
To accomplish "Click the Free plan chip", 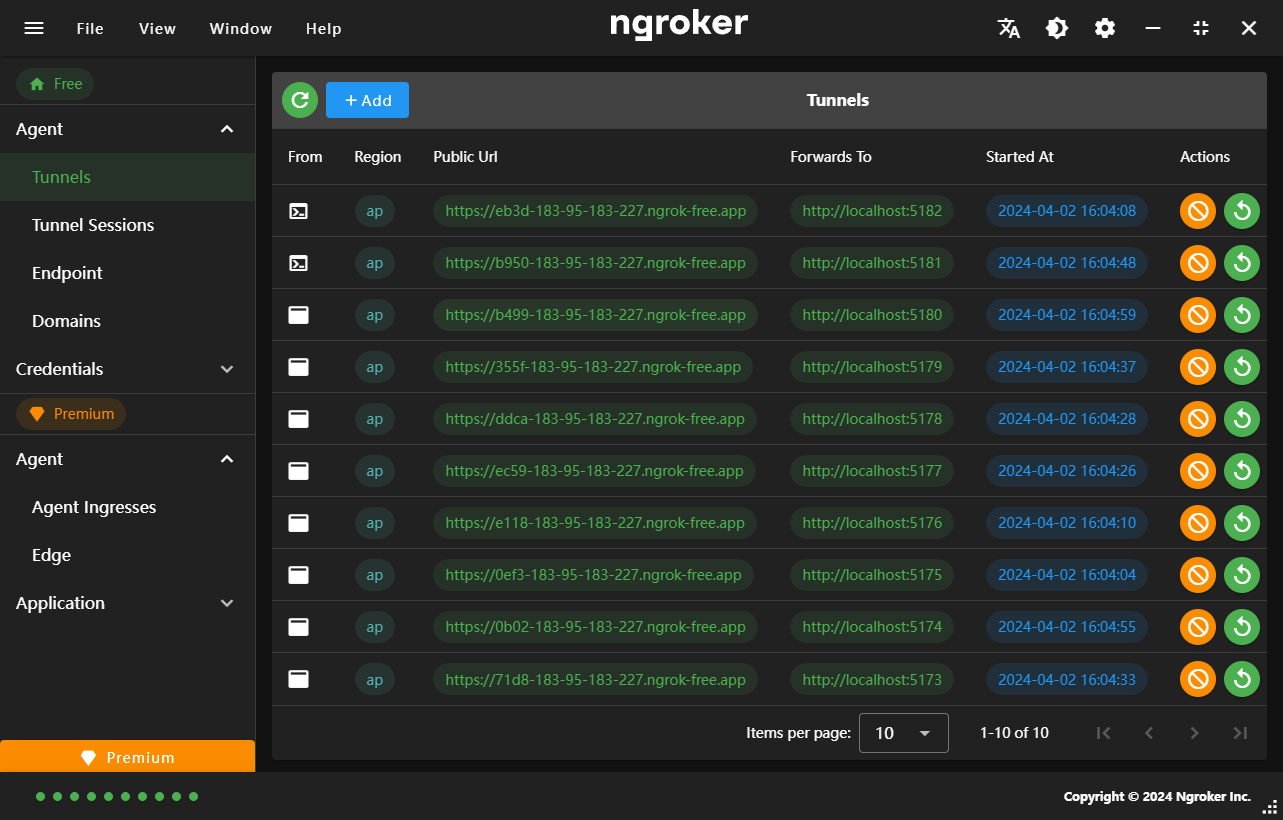I will 55,84.
